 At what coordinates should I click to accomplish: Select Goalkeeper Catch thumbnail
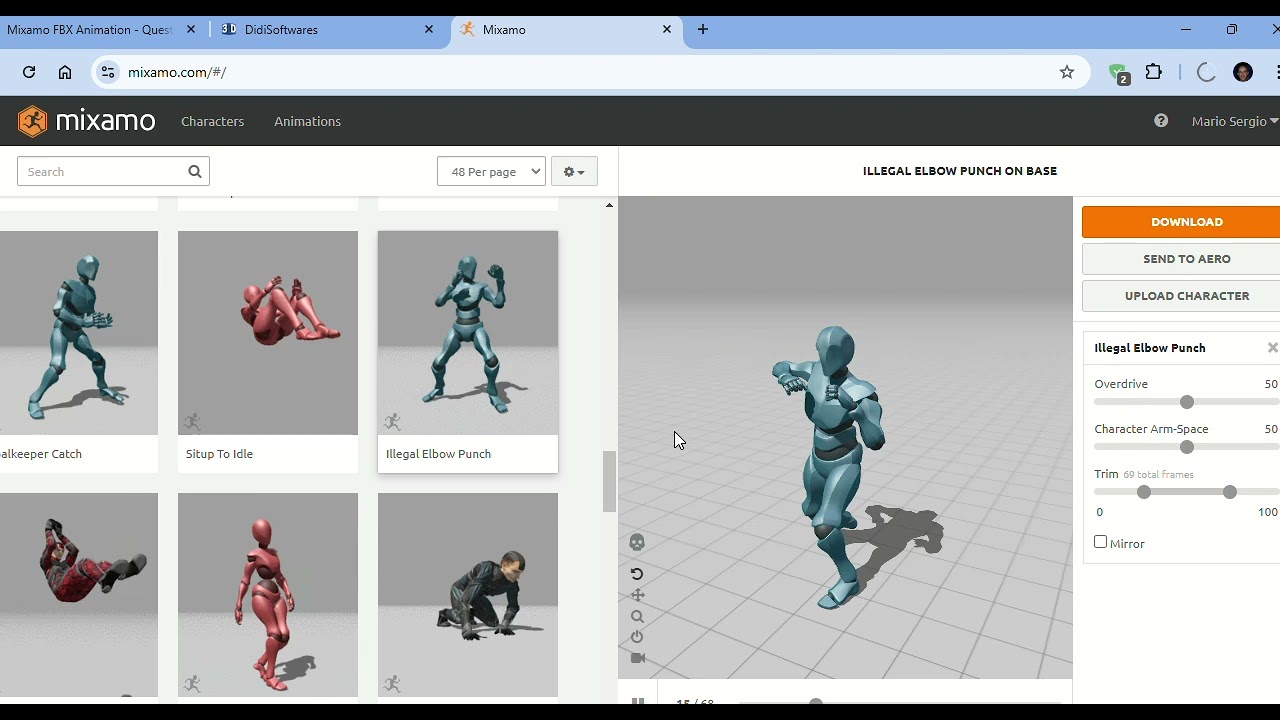pyautogui.click(x=79, y=333)
